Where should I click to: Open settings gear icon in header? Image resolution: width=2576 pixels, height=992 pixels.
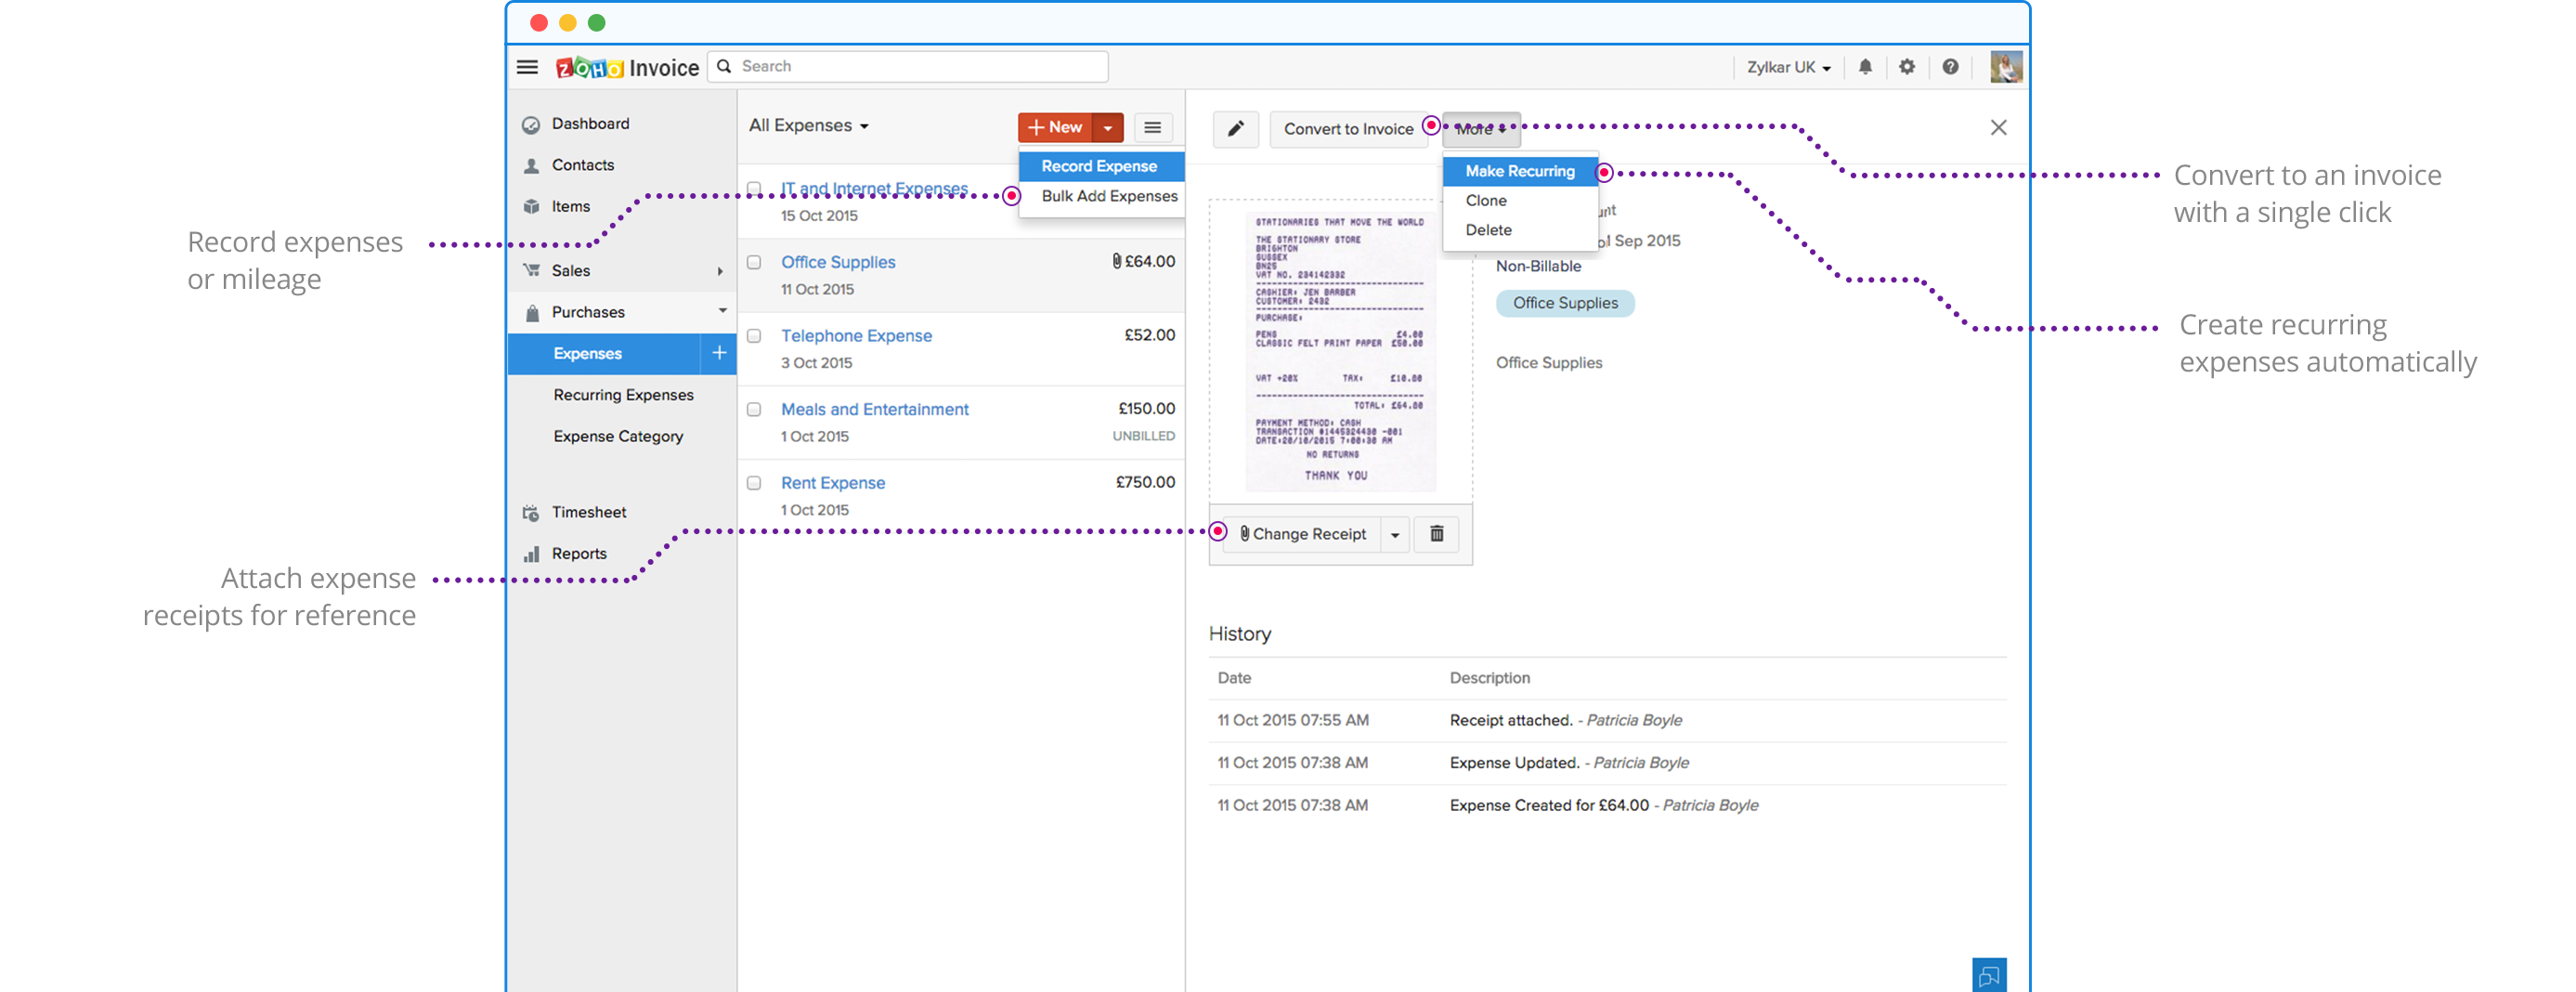coord(1907,67)
